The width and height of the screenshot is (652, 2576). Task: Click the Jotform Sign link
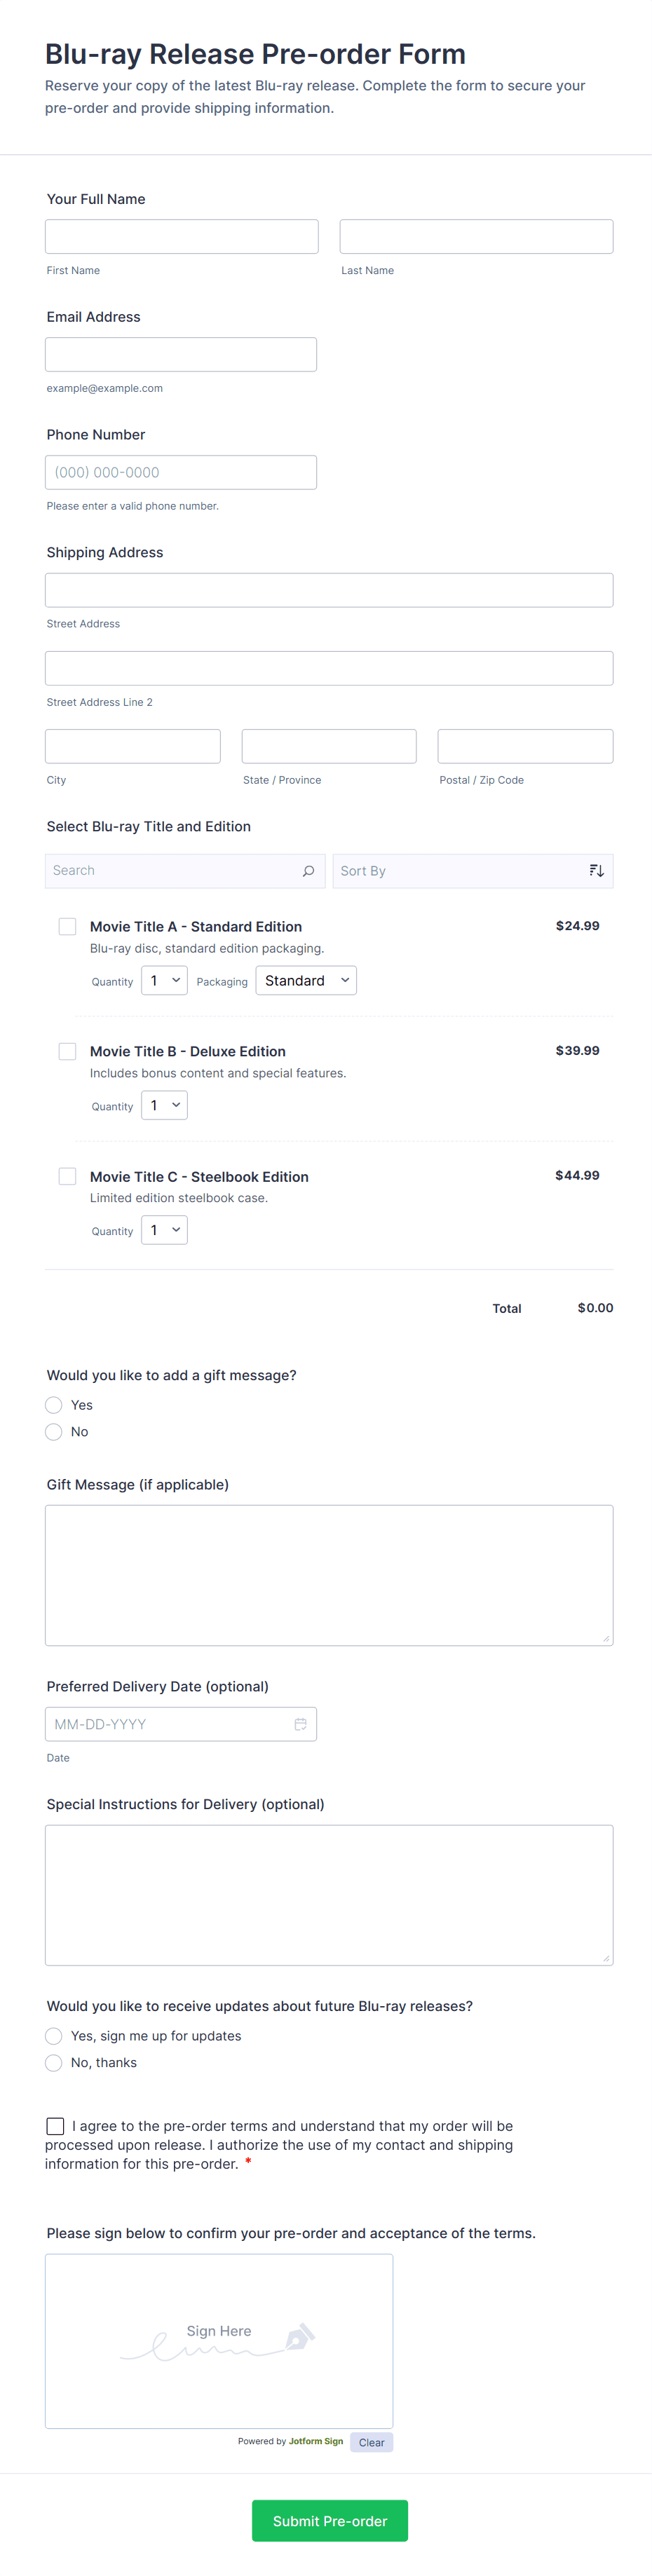(316, 2441)
